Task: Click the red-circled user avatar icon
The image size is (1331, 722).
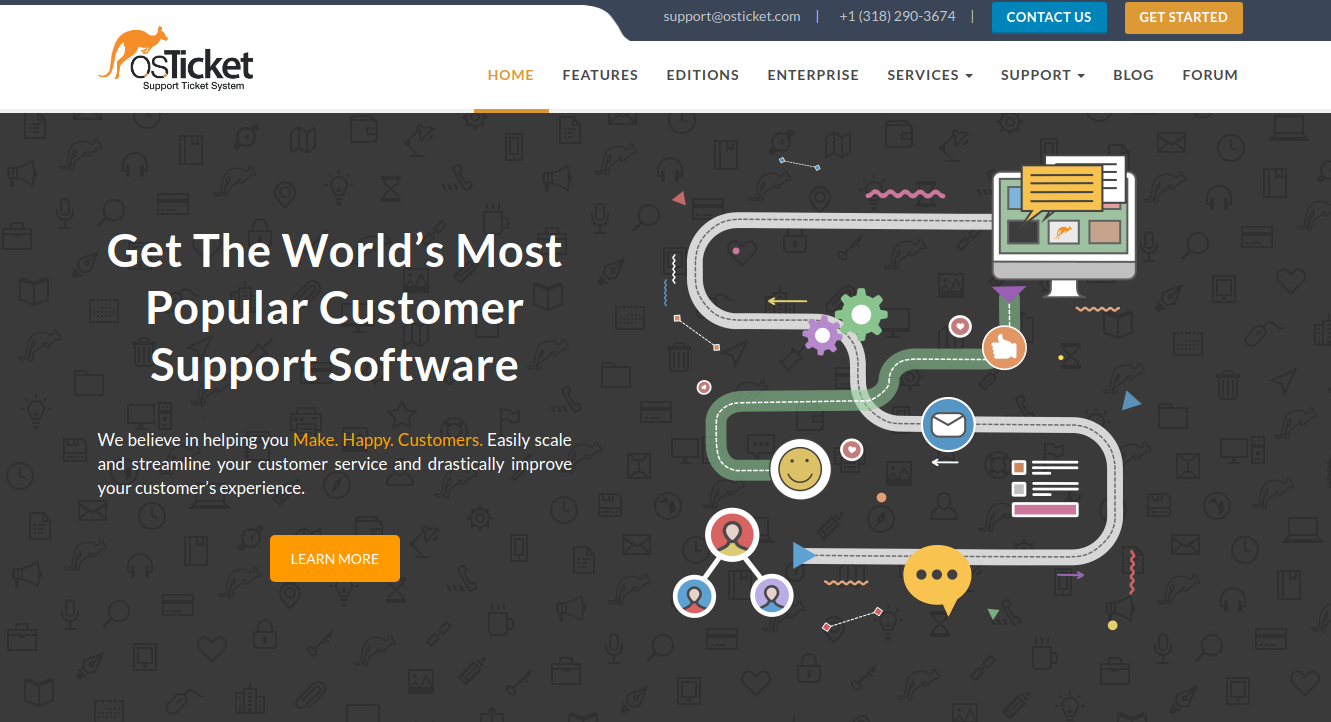Action: [733, 534]
